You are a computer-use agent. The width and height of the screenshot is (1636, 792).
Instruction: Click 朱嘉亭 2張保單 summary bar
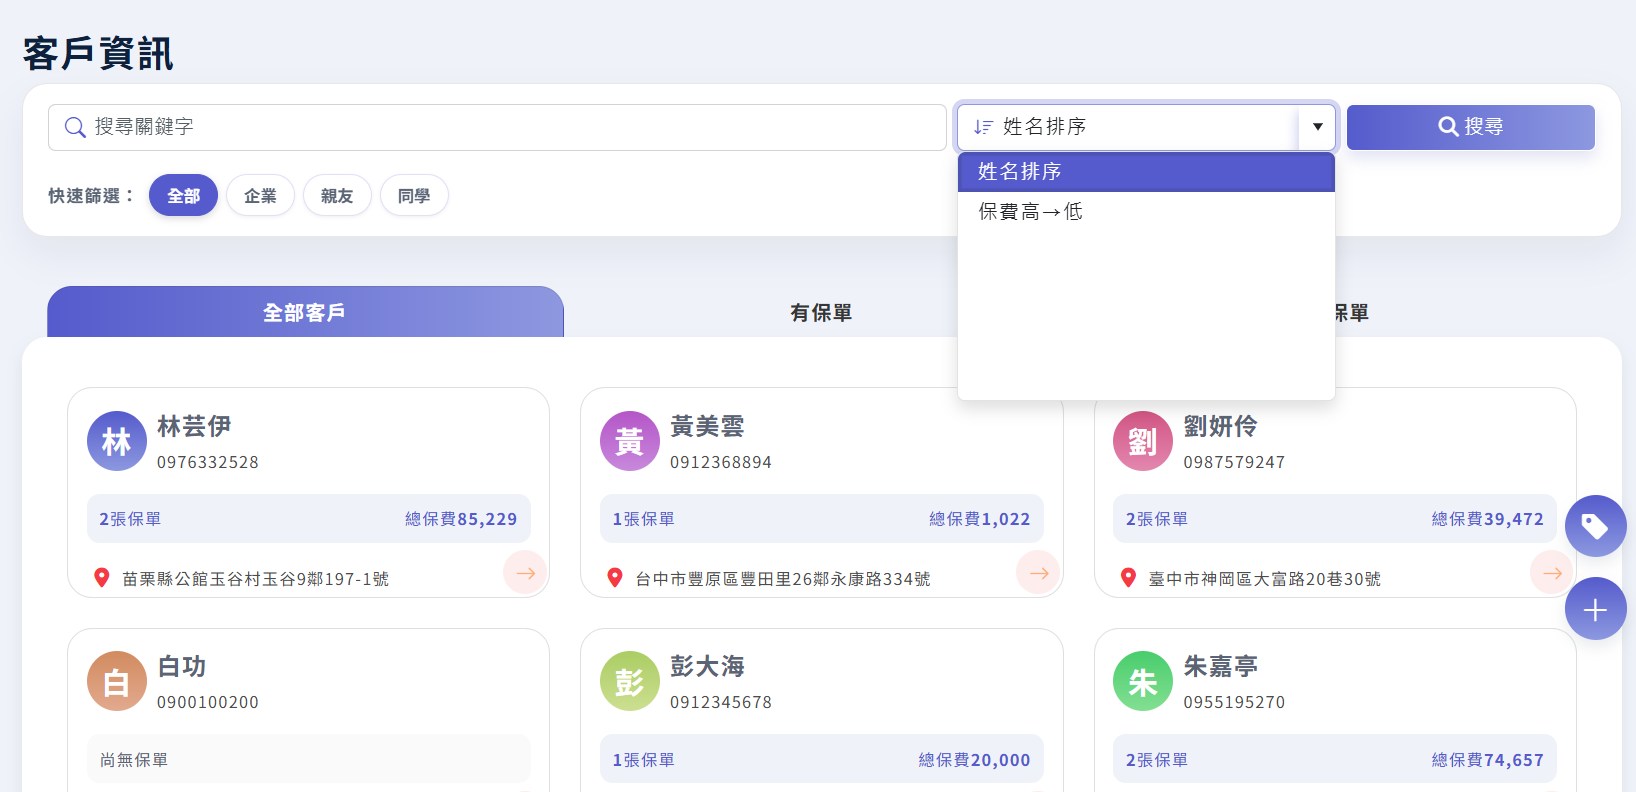pyautogui.click(x=1334, y=759)
